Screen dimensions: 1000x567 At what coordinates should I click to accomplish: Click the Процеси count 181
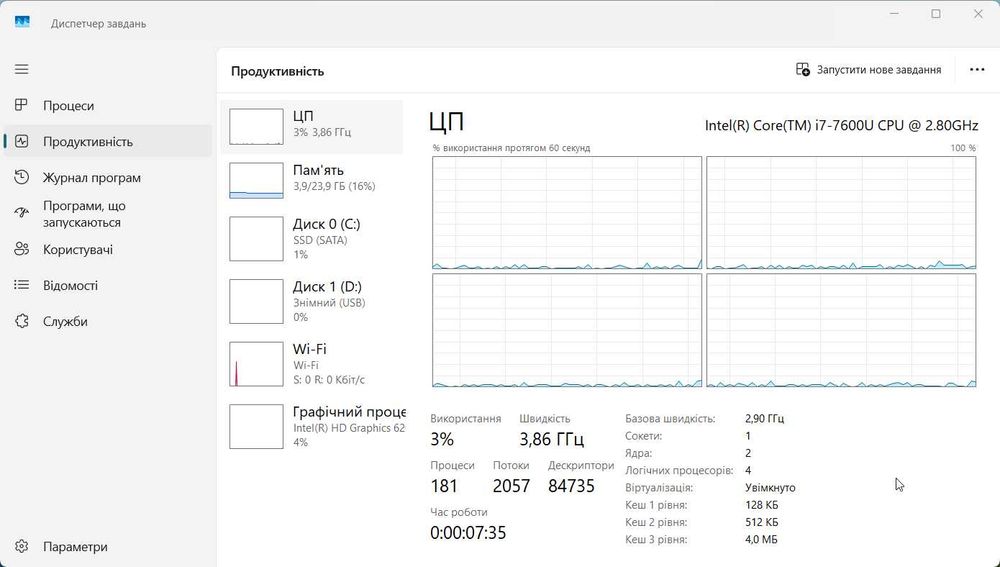(x=444, y=486)
